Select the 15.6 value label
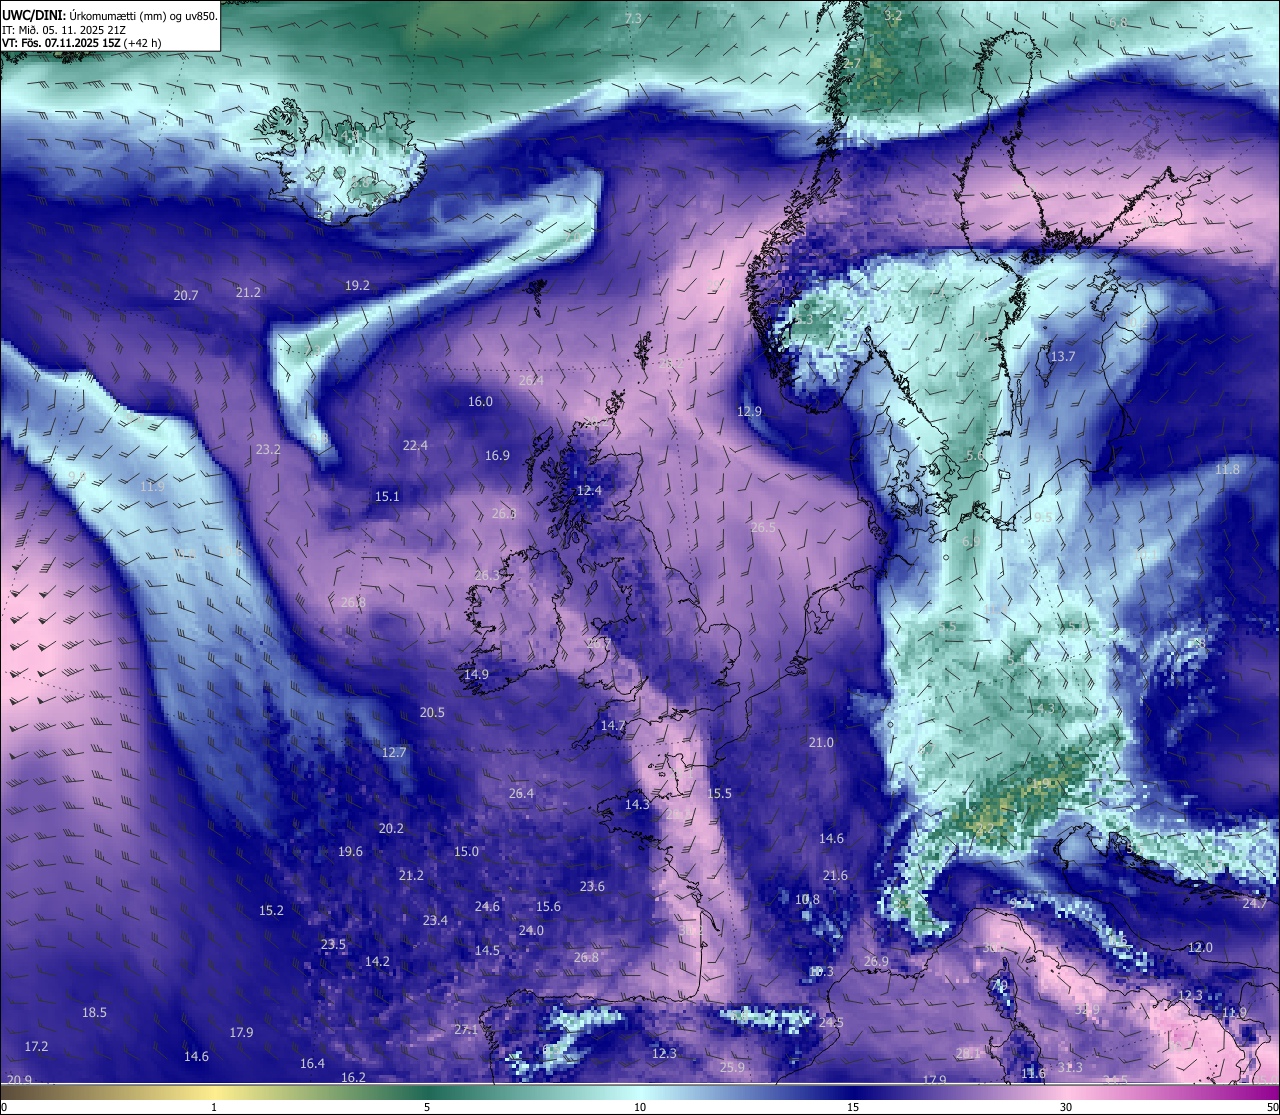Viewport: 1280px width, 1115px height. pyautogui.click(x=548, y=906)
